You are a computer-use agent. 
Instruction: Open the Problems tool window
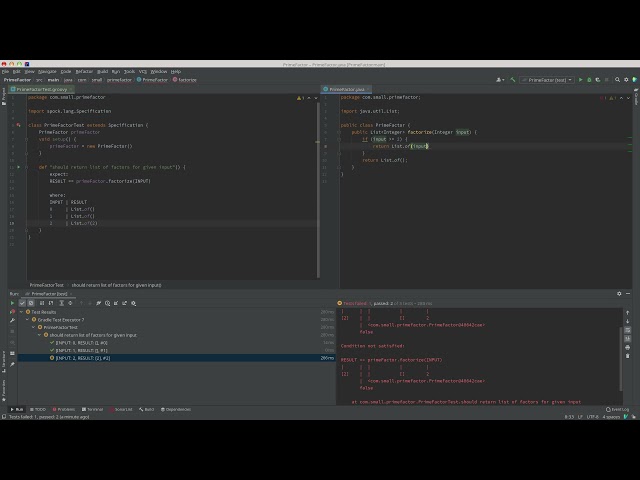point(64,409)
